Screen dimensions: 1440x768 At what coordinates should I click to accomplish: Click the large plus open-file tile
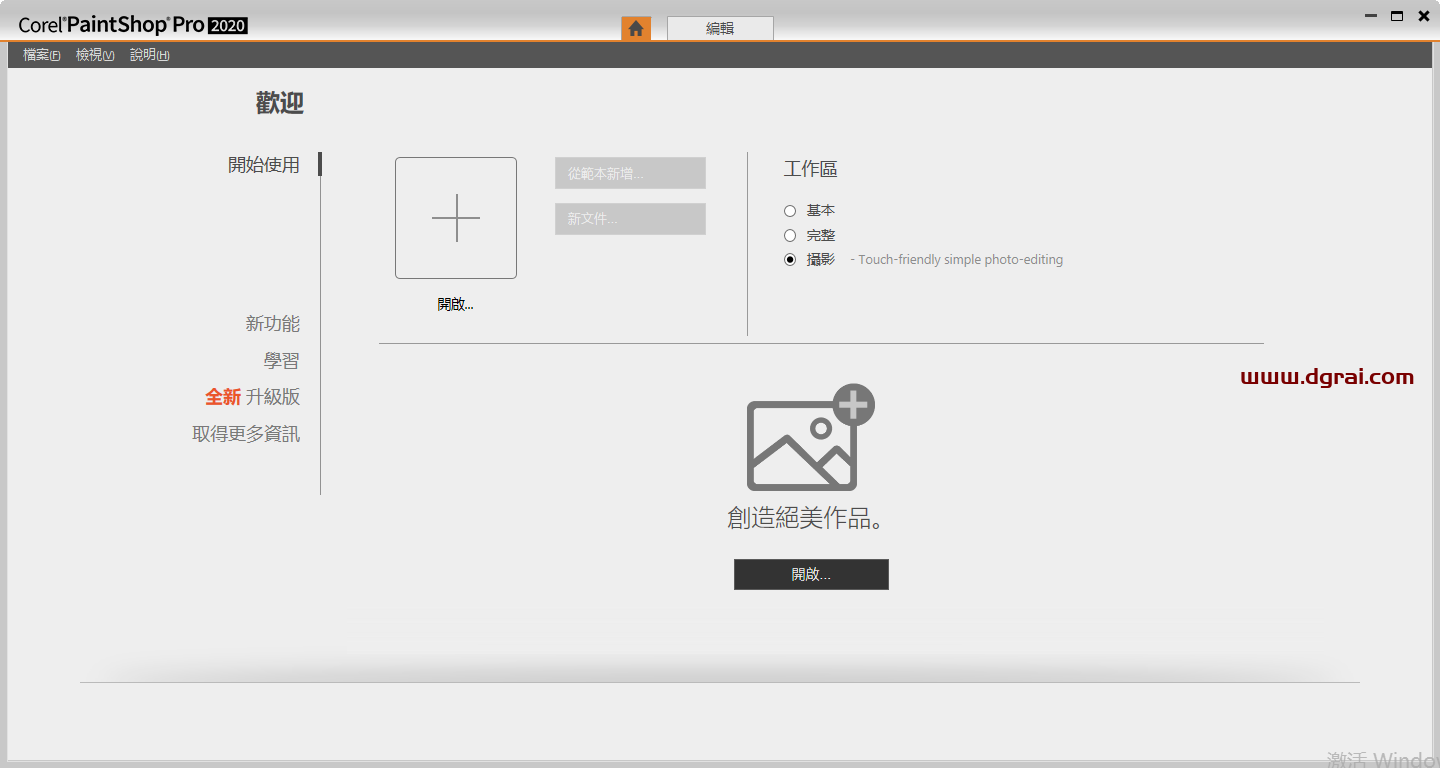tap(456, 218)
